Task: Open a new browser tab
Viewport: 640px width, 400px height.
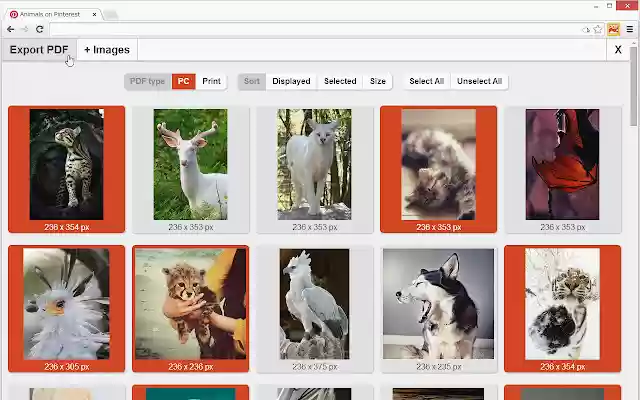Action: click(x=111, y=15)
